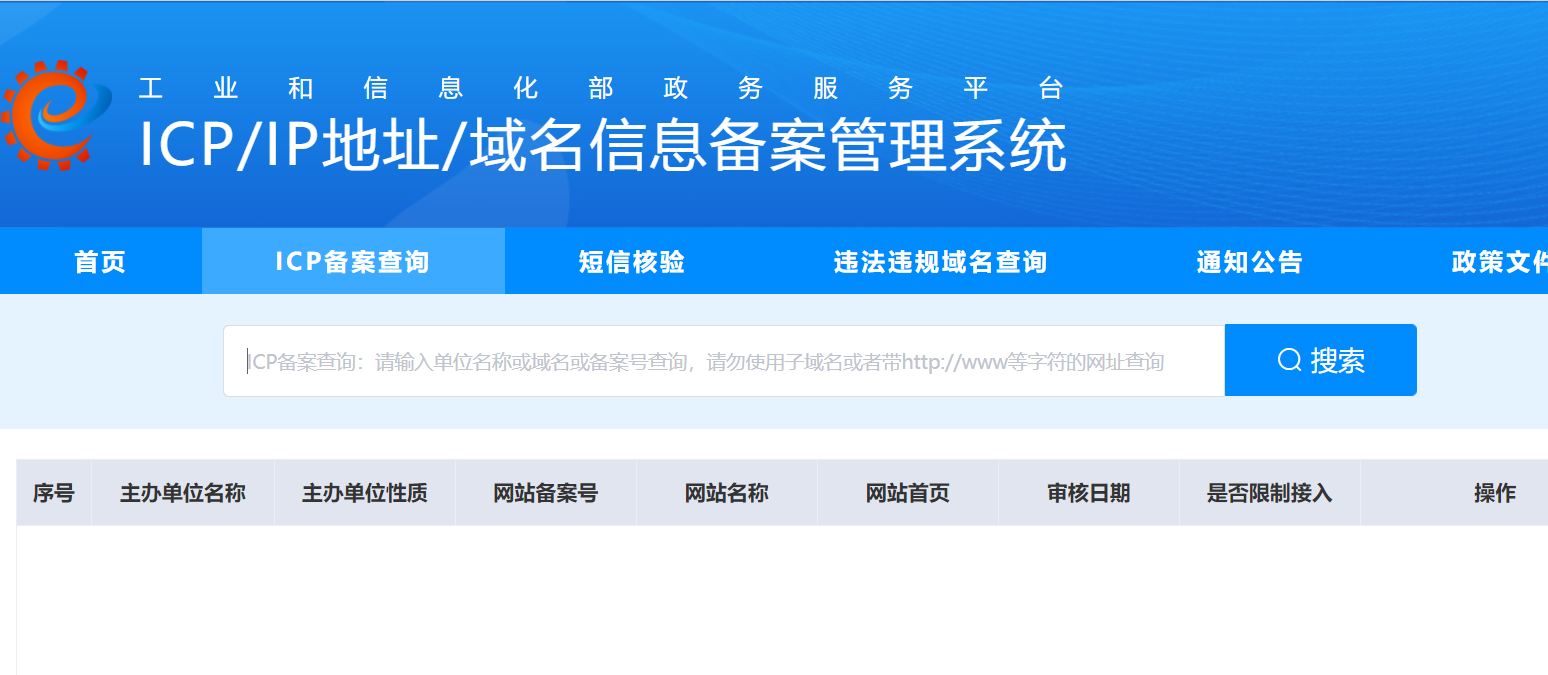Image resolution: width=1548 pixels, height=675 pixels.
Task: Select the 是否限制接入 column header
Action: [x=1270, y=493]
